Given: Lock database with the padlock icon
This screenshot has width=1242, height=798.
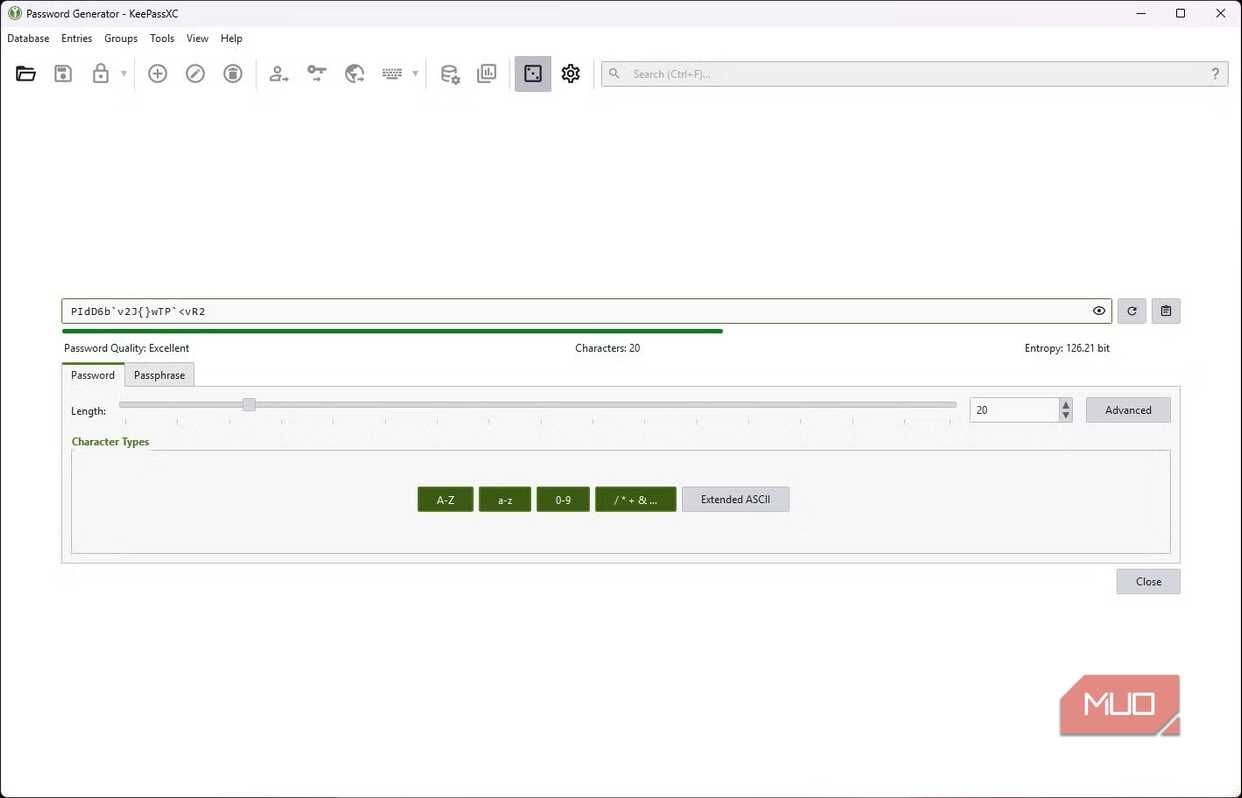Looking at the screenshot, I should click(100, 74).
